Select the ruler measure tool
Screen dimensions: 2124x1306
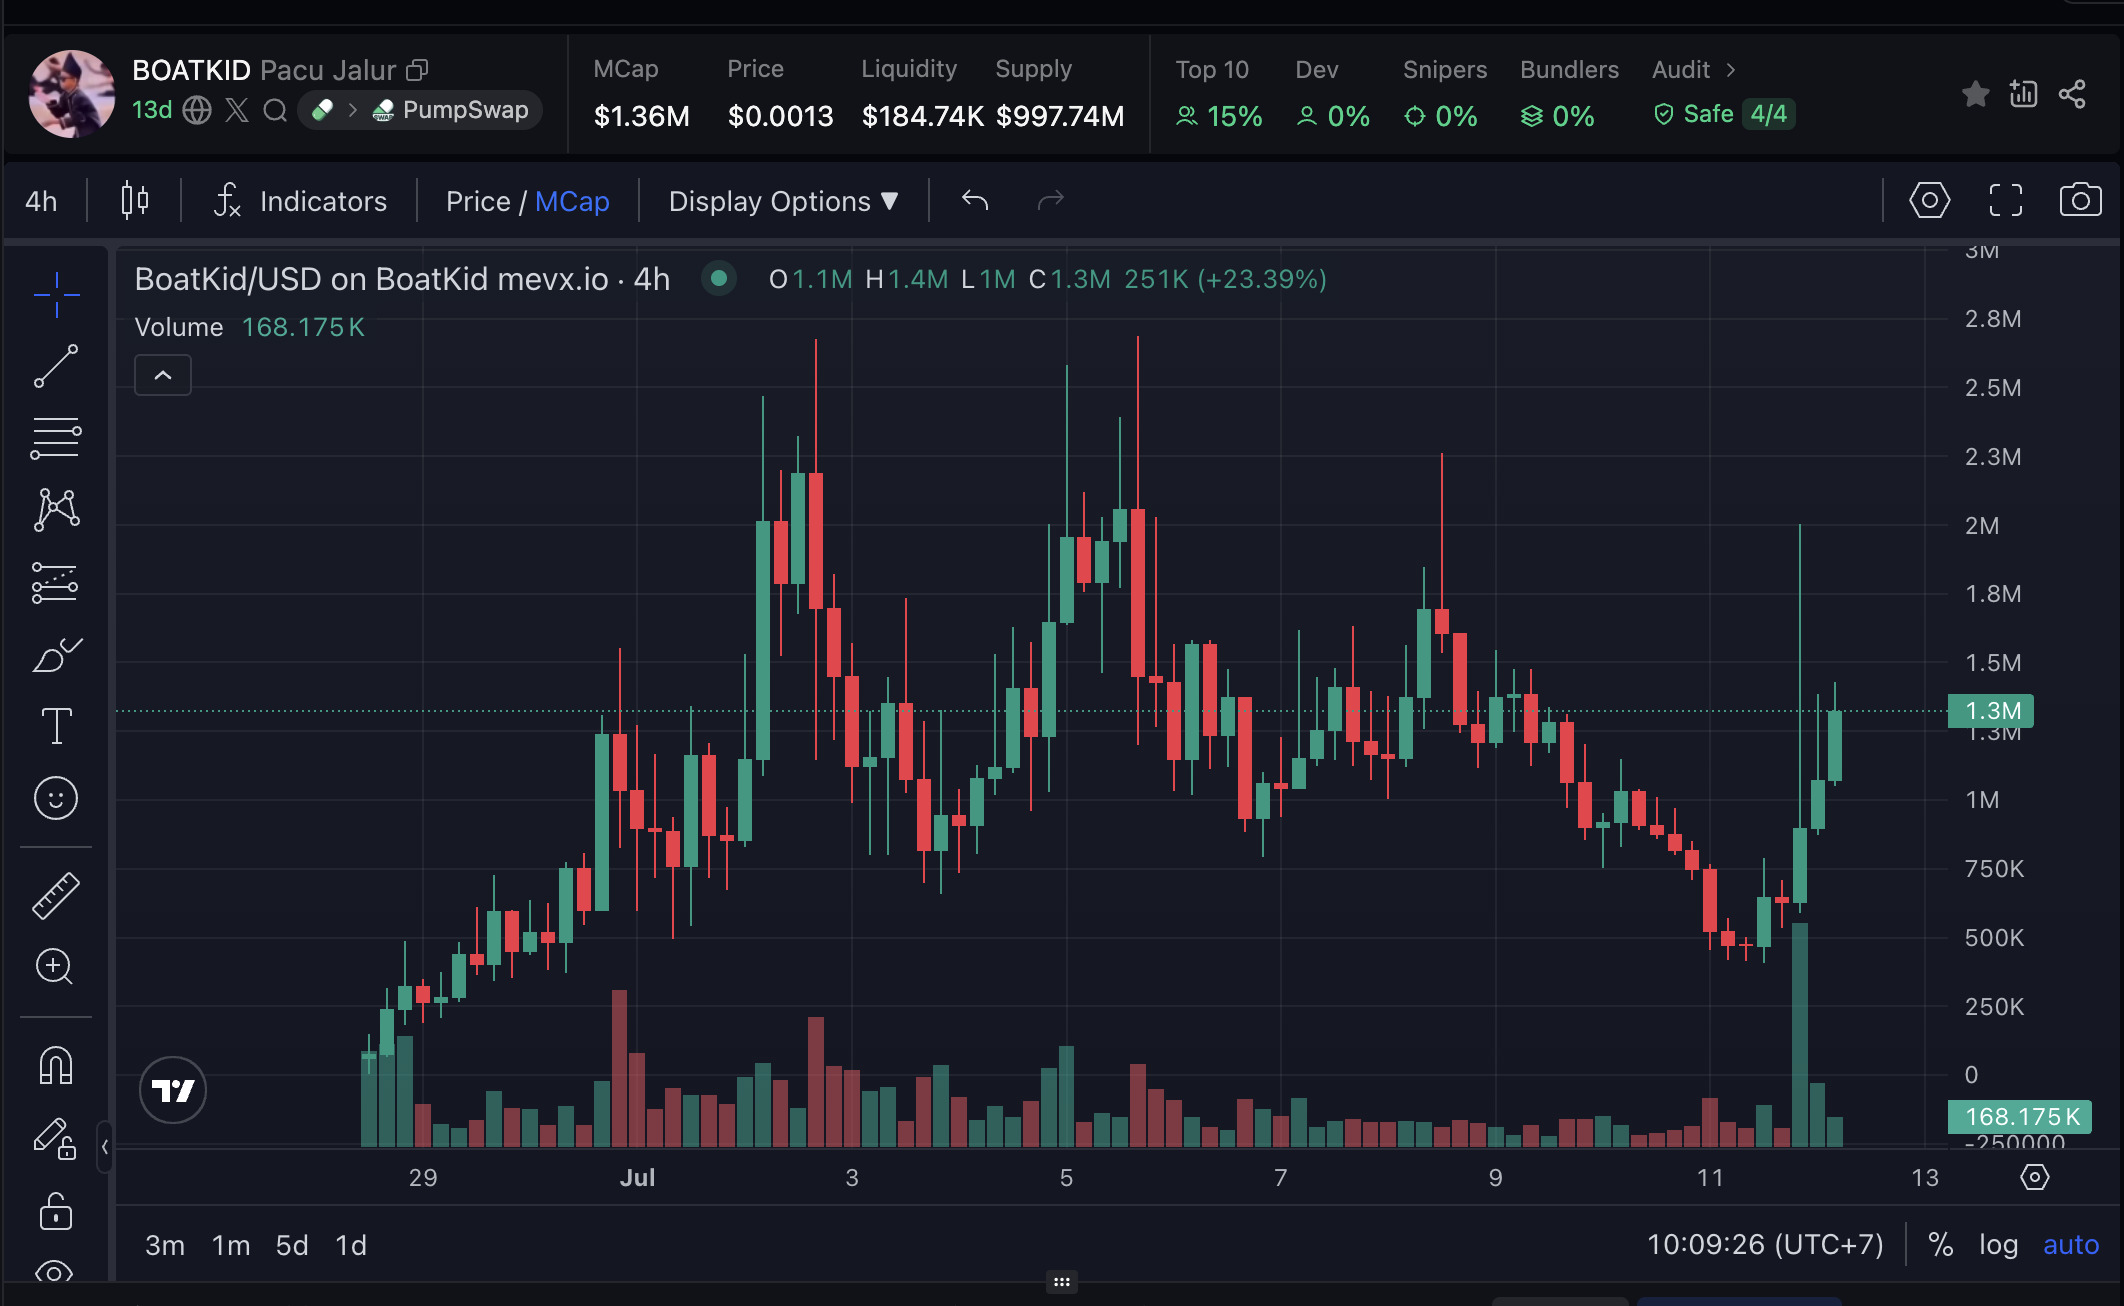[56, 895]
